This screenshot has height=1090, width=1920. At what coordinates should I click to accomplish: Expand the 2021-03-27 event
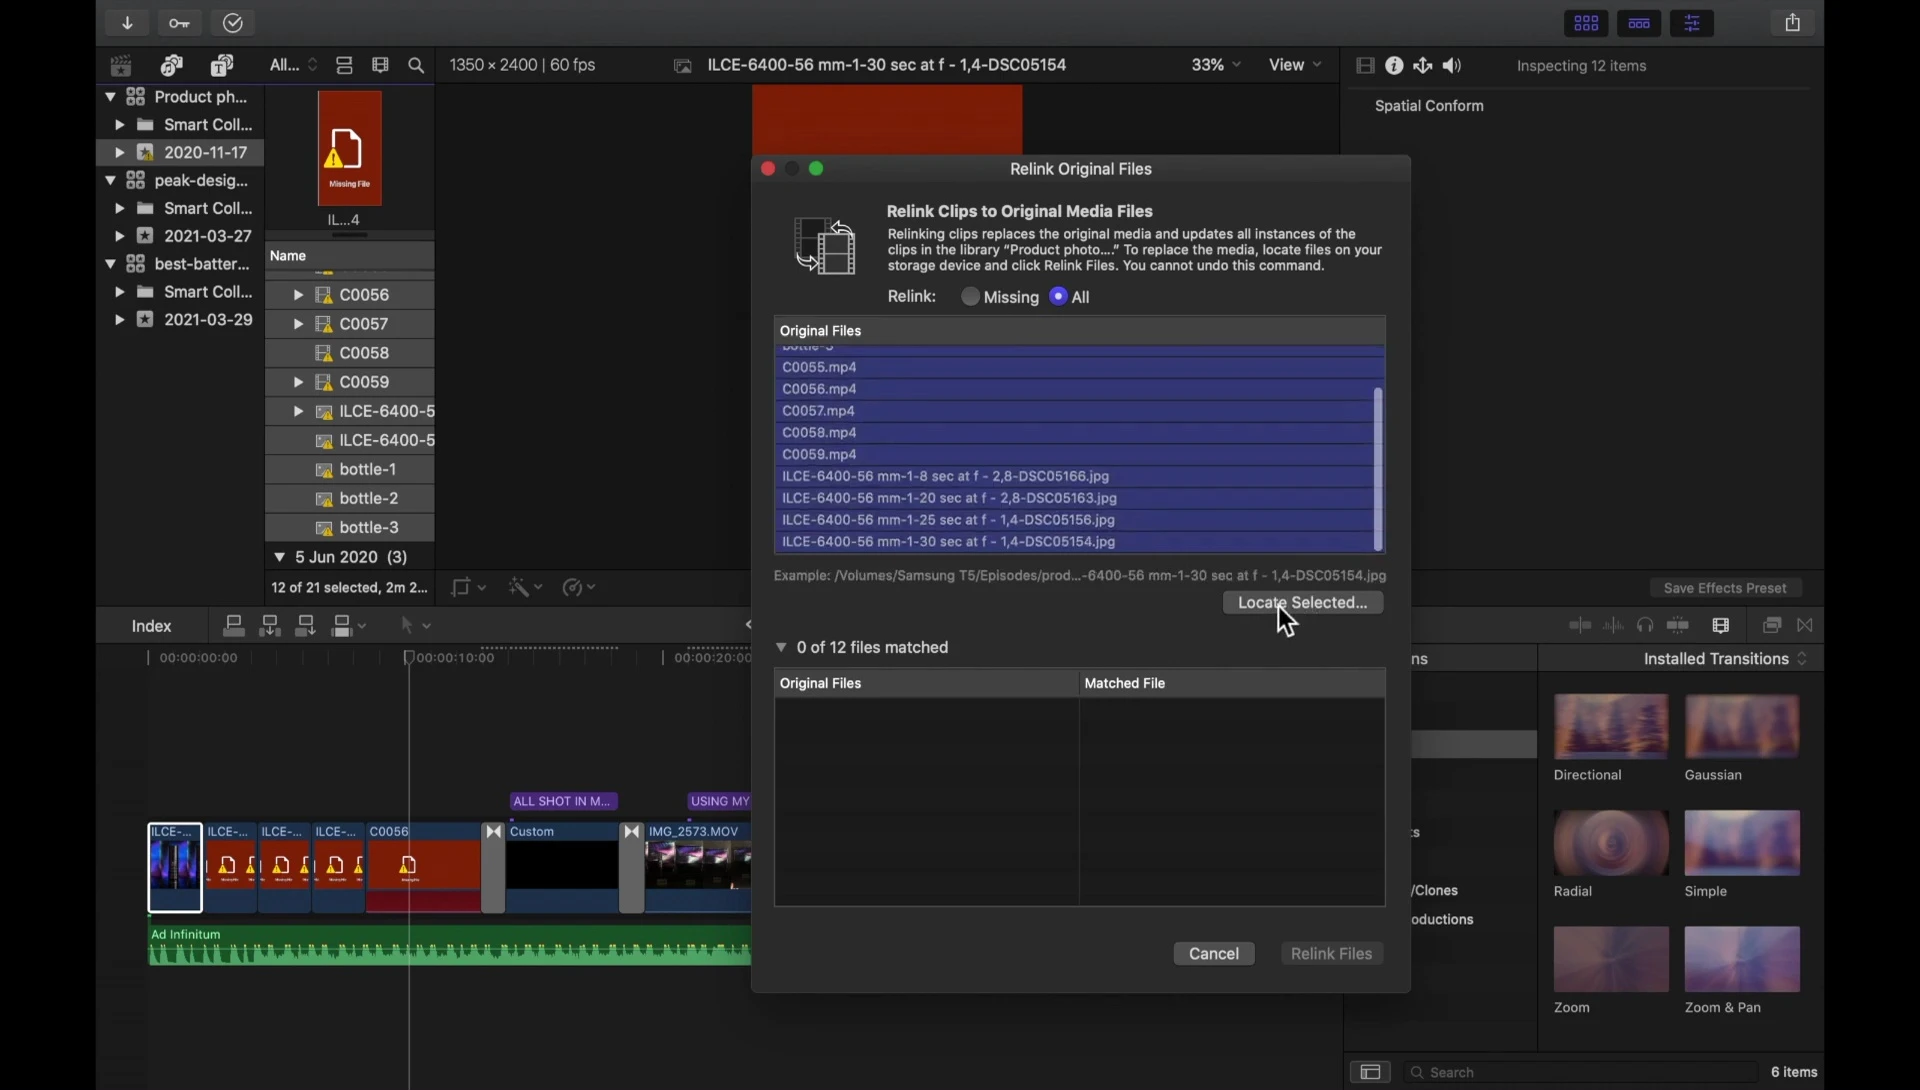119,237
